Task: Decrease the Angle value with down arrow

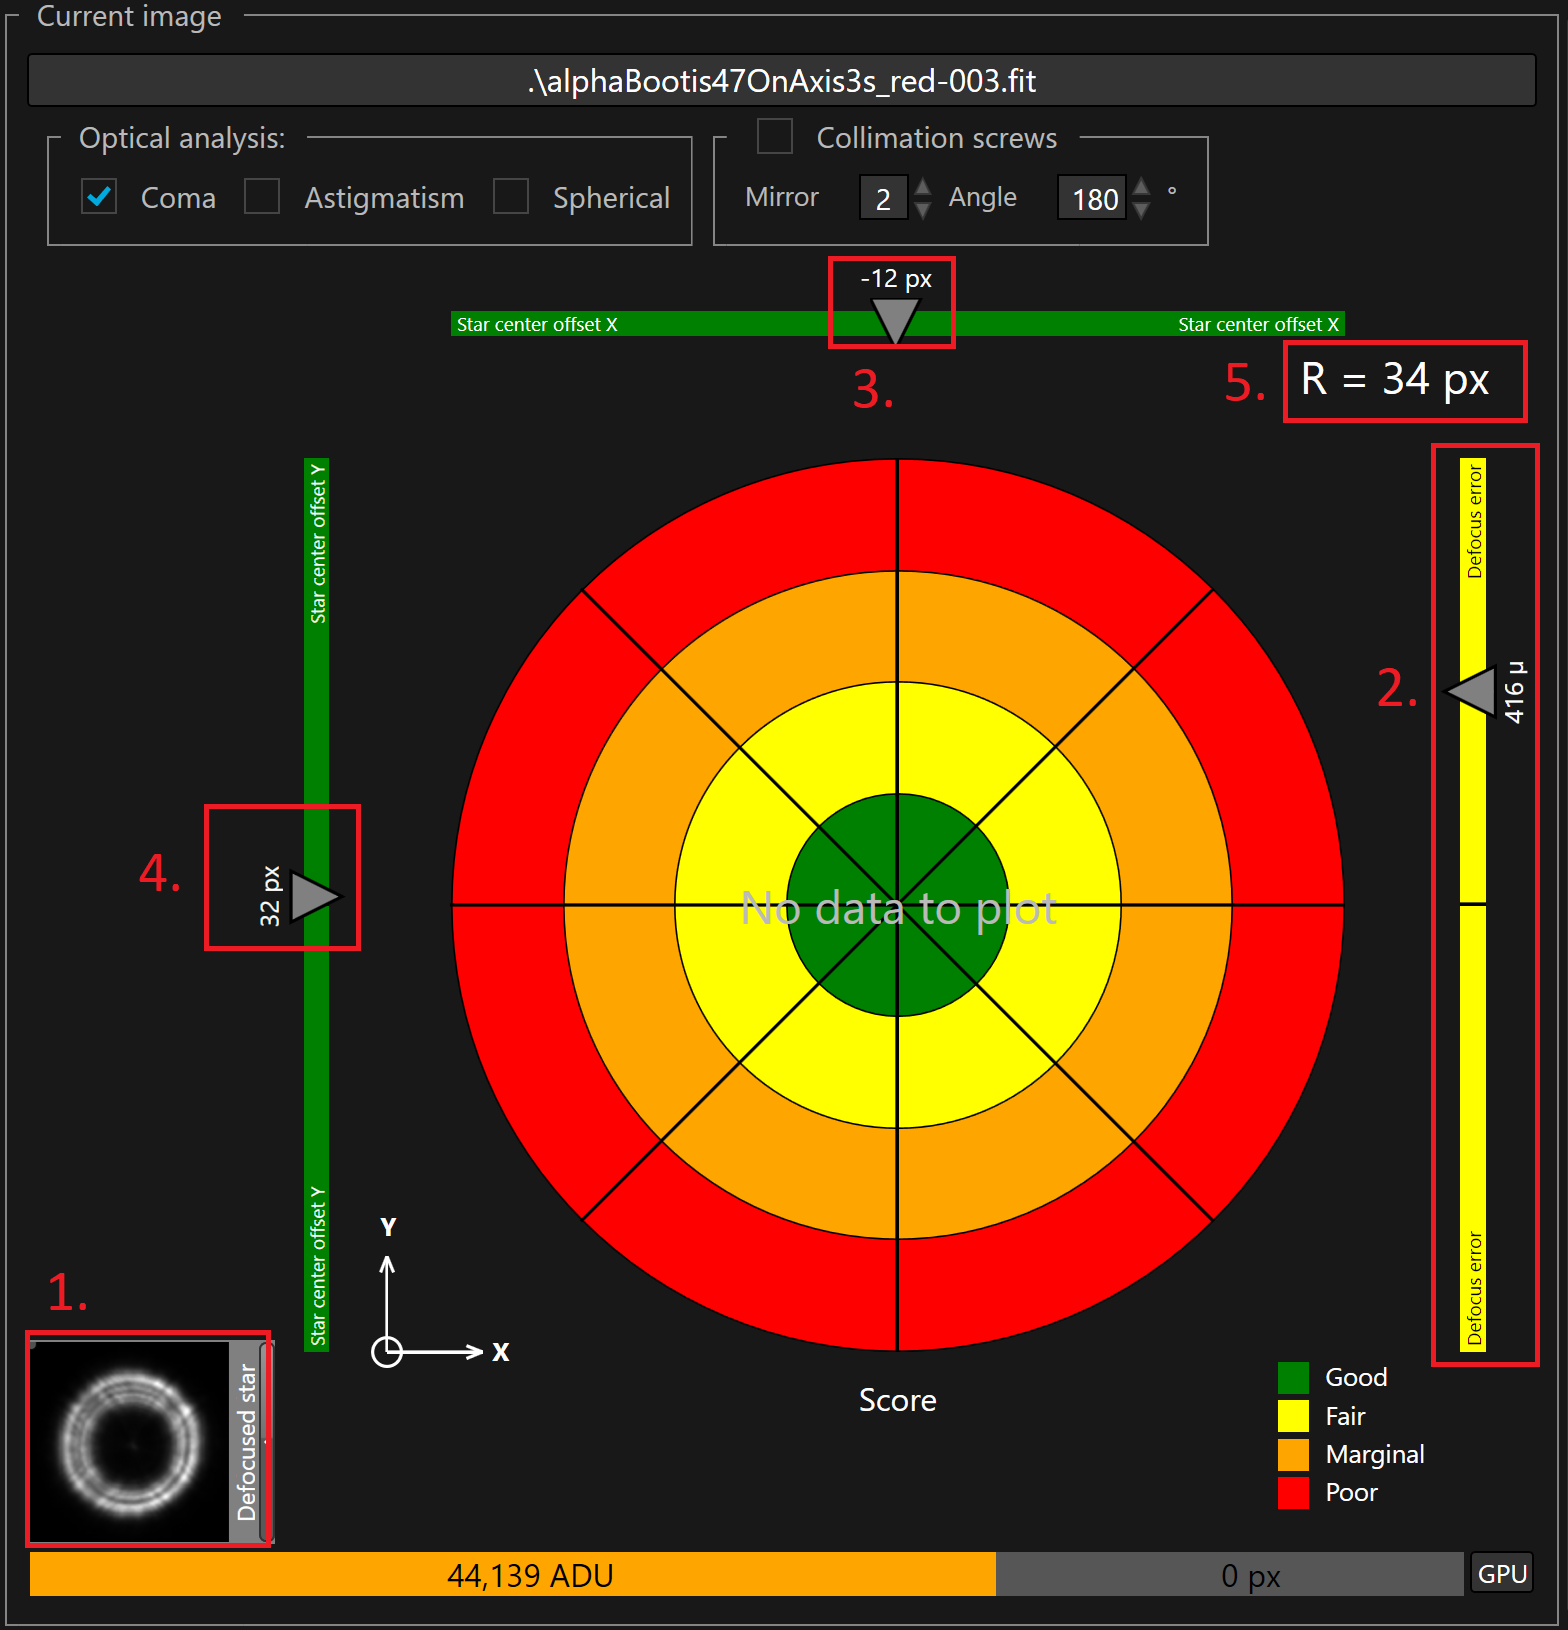Action: point(1142,209)
